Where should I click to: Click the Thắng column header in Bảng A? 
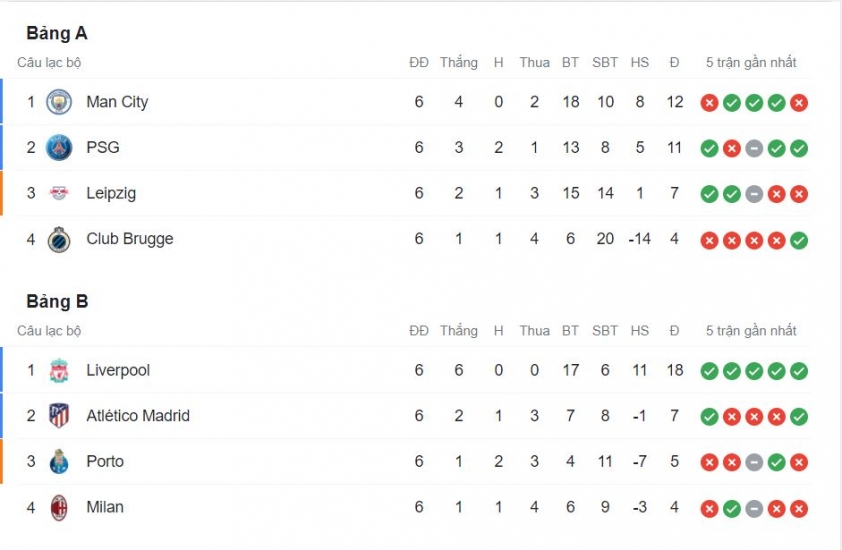(x=459, y=63)
